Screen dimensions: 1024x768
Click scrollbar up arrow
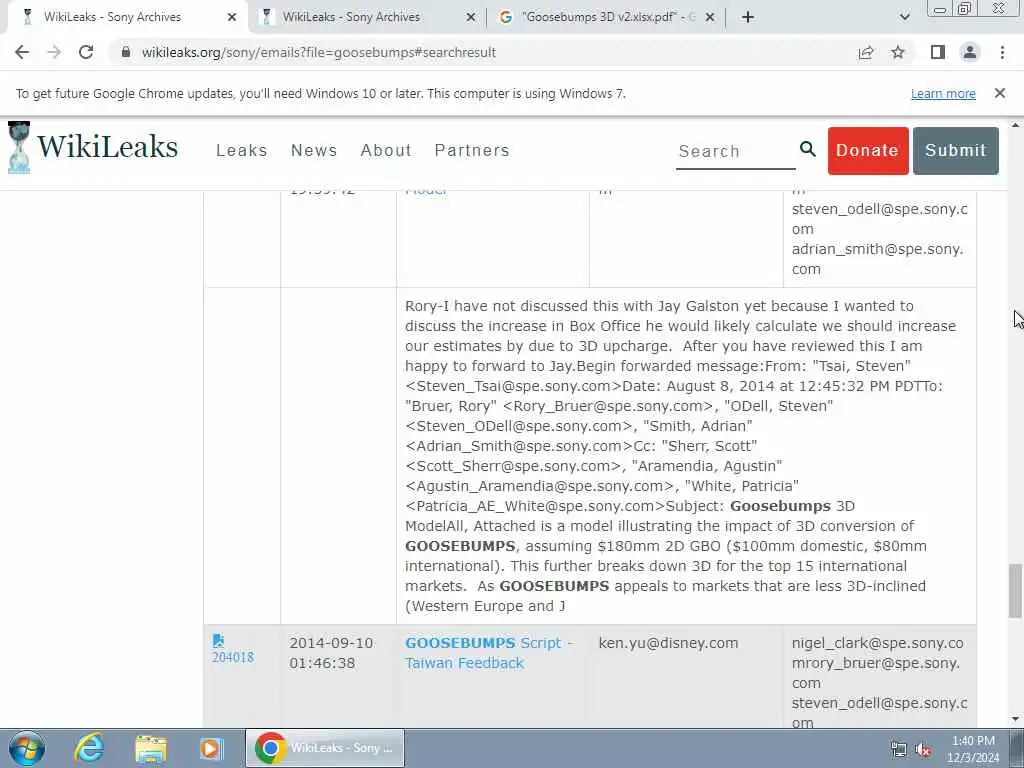(x=1015, y=124)
